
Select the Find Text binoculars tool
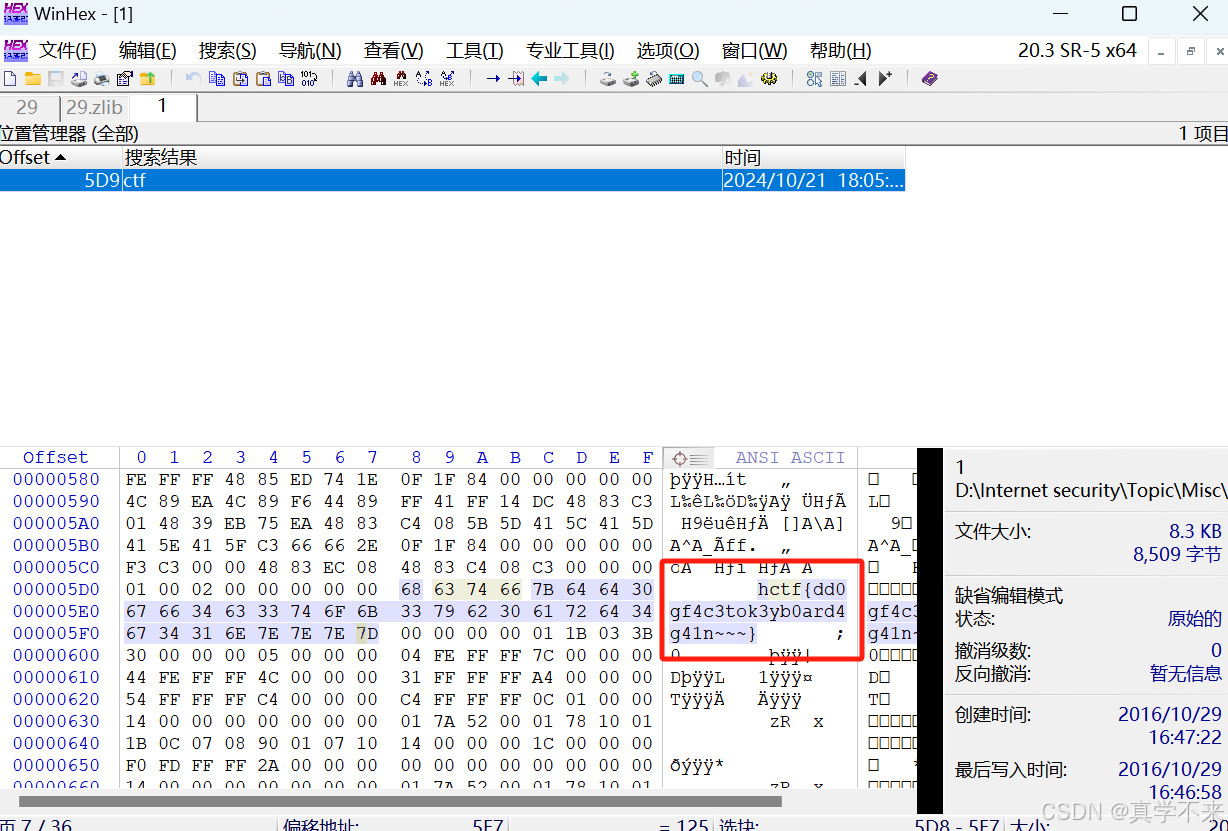[355, 78]
